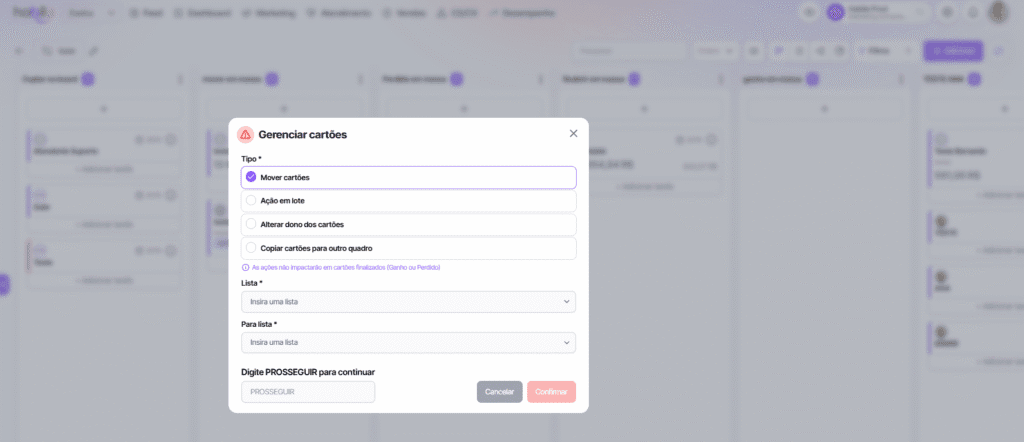Focus the PROSSEGUIR confirmation text field
The image size is (1024, 442).
point(308,392)
